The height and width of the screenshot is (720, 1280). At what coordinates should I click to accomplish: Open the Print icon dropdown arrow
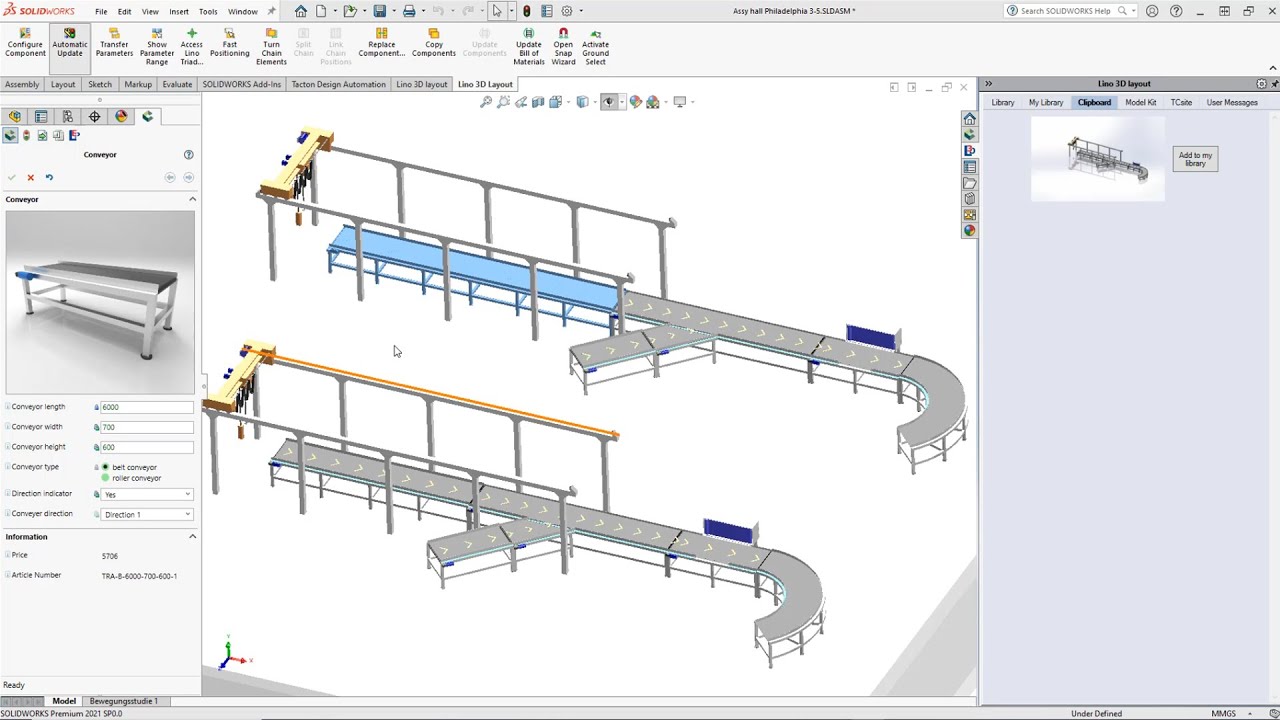tap(421, 11)
